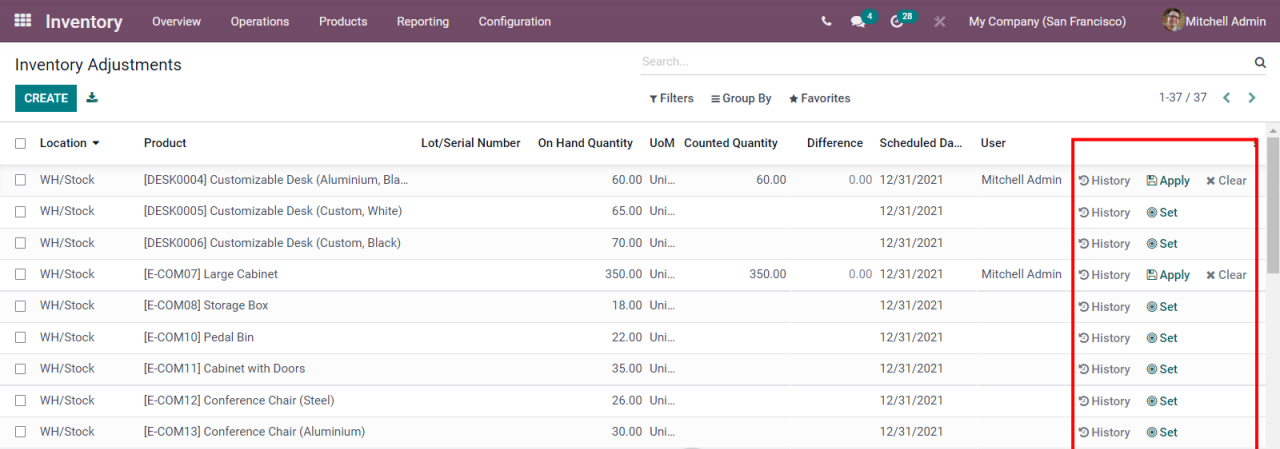1280x449 pixels.
Task: Open the Group By dropdown
Action: (x=741, y=99)
